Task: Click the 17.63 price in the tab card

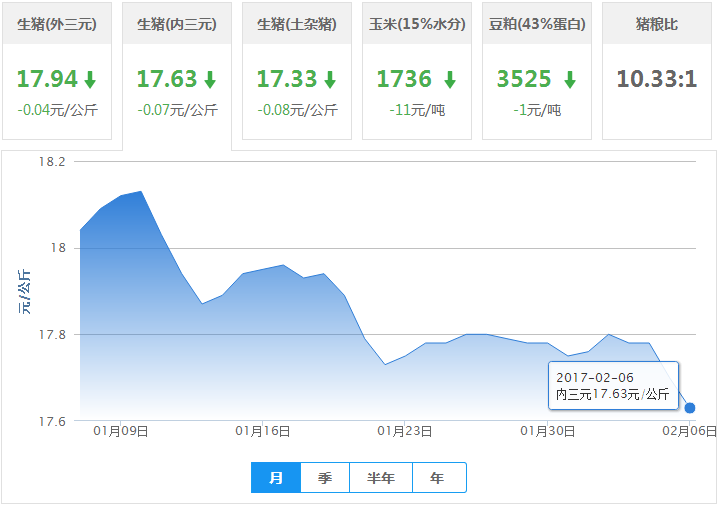Action: pyautogui.click(x=167, y=79)
